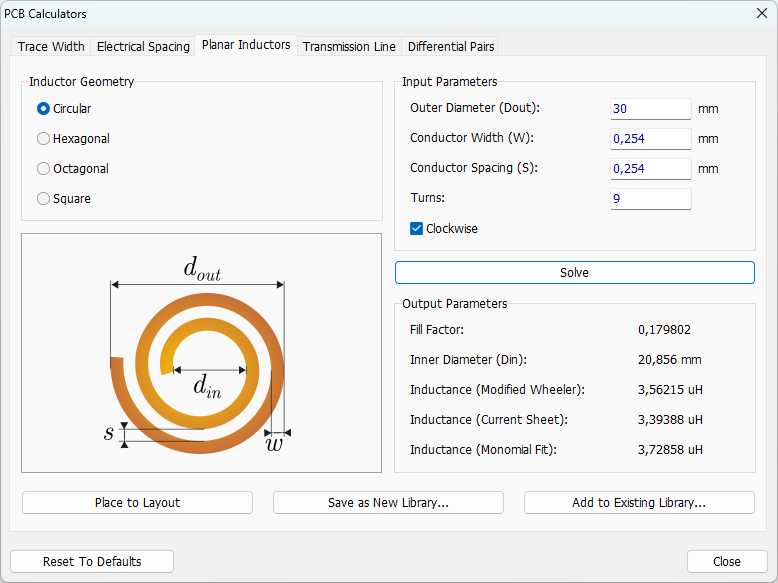Go to the Transmission Line tab
778x583 pixels.
click(x=349, y=47)
